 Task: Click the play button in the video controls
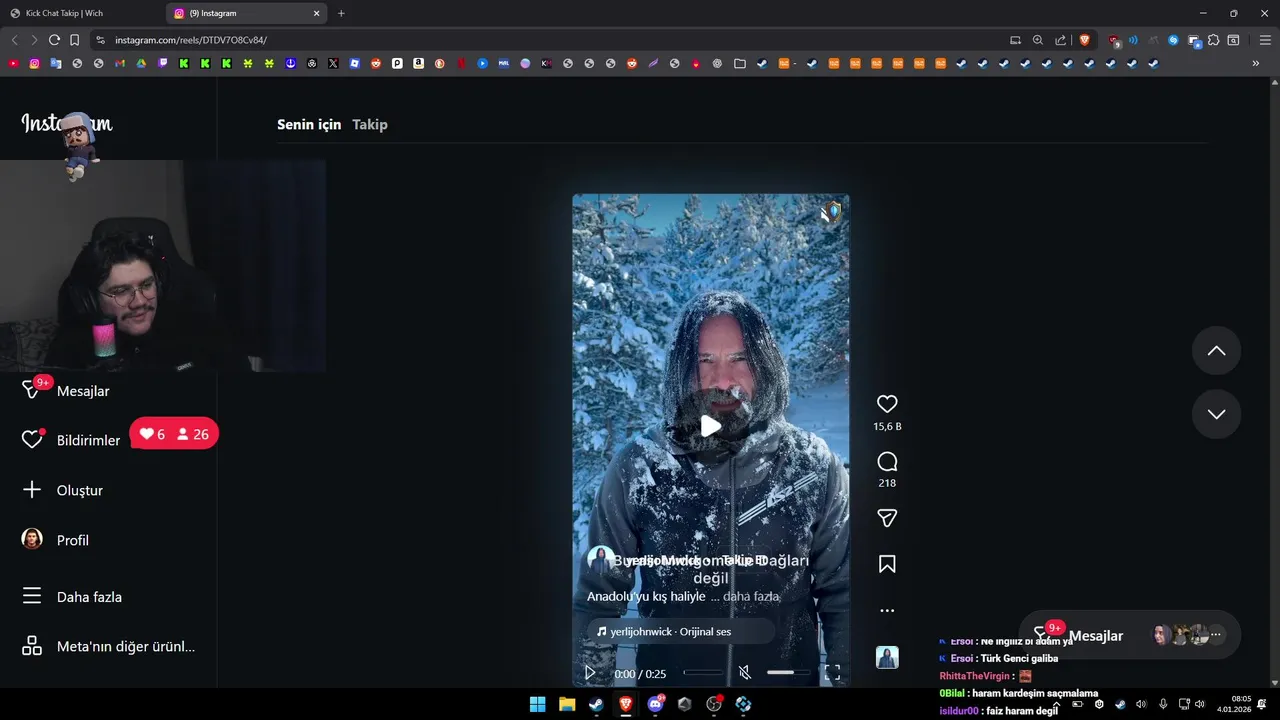[x=590, y=673]
